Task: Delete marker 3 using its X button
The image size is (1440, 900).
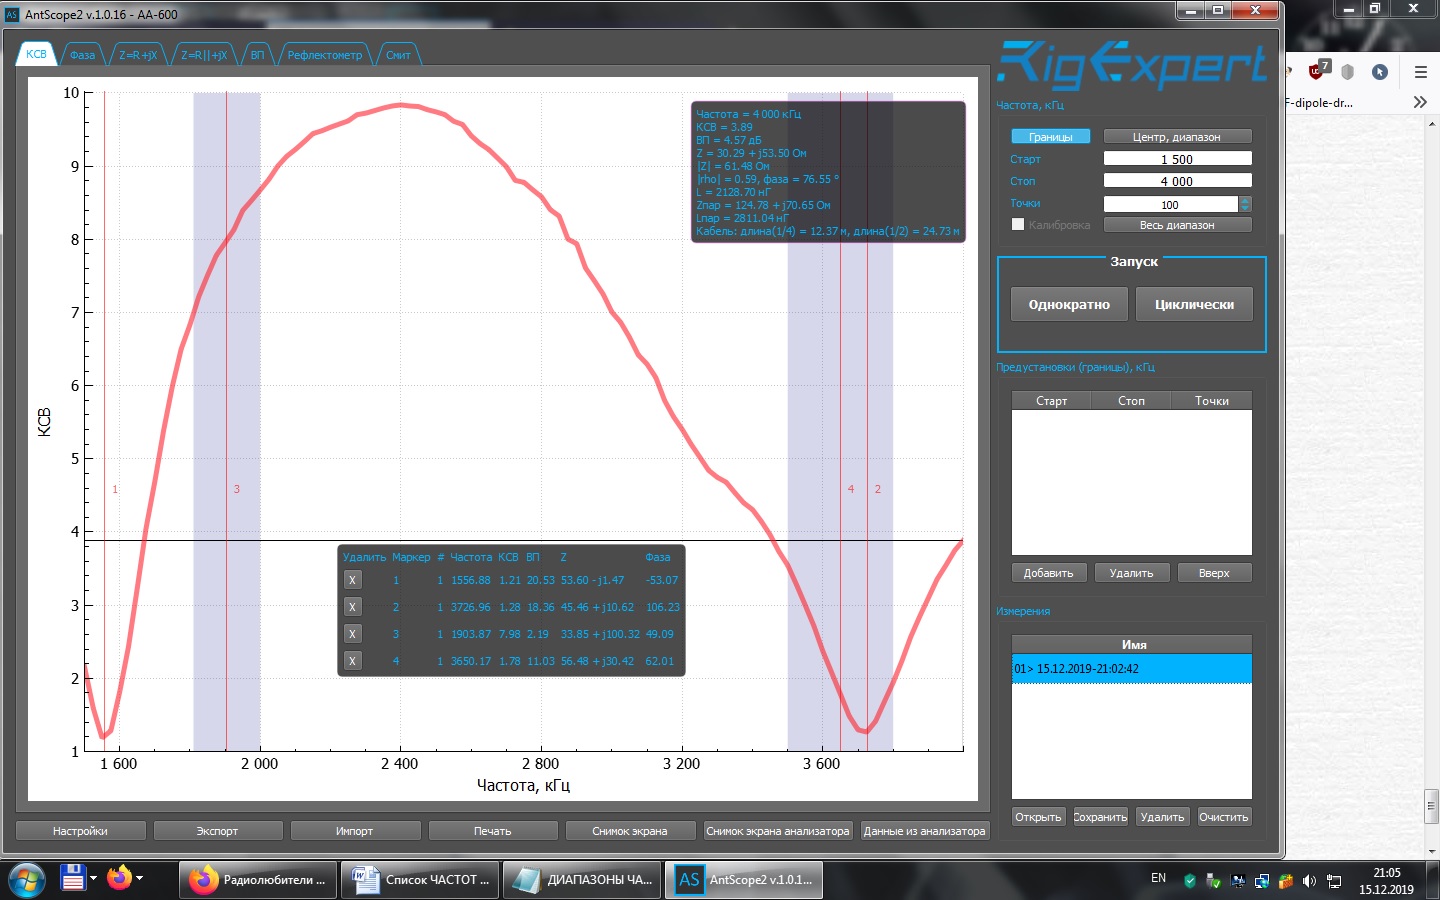Action: (352, 634)
